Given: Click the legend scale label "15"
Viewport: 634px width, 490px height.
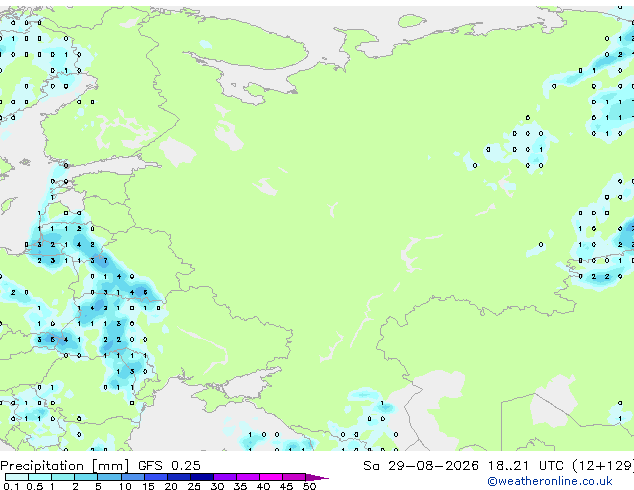Looking at the screenshot, I should [148, 486].
